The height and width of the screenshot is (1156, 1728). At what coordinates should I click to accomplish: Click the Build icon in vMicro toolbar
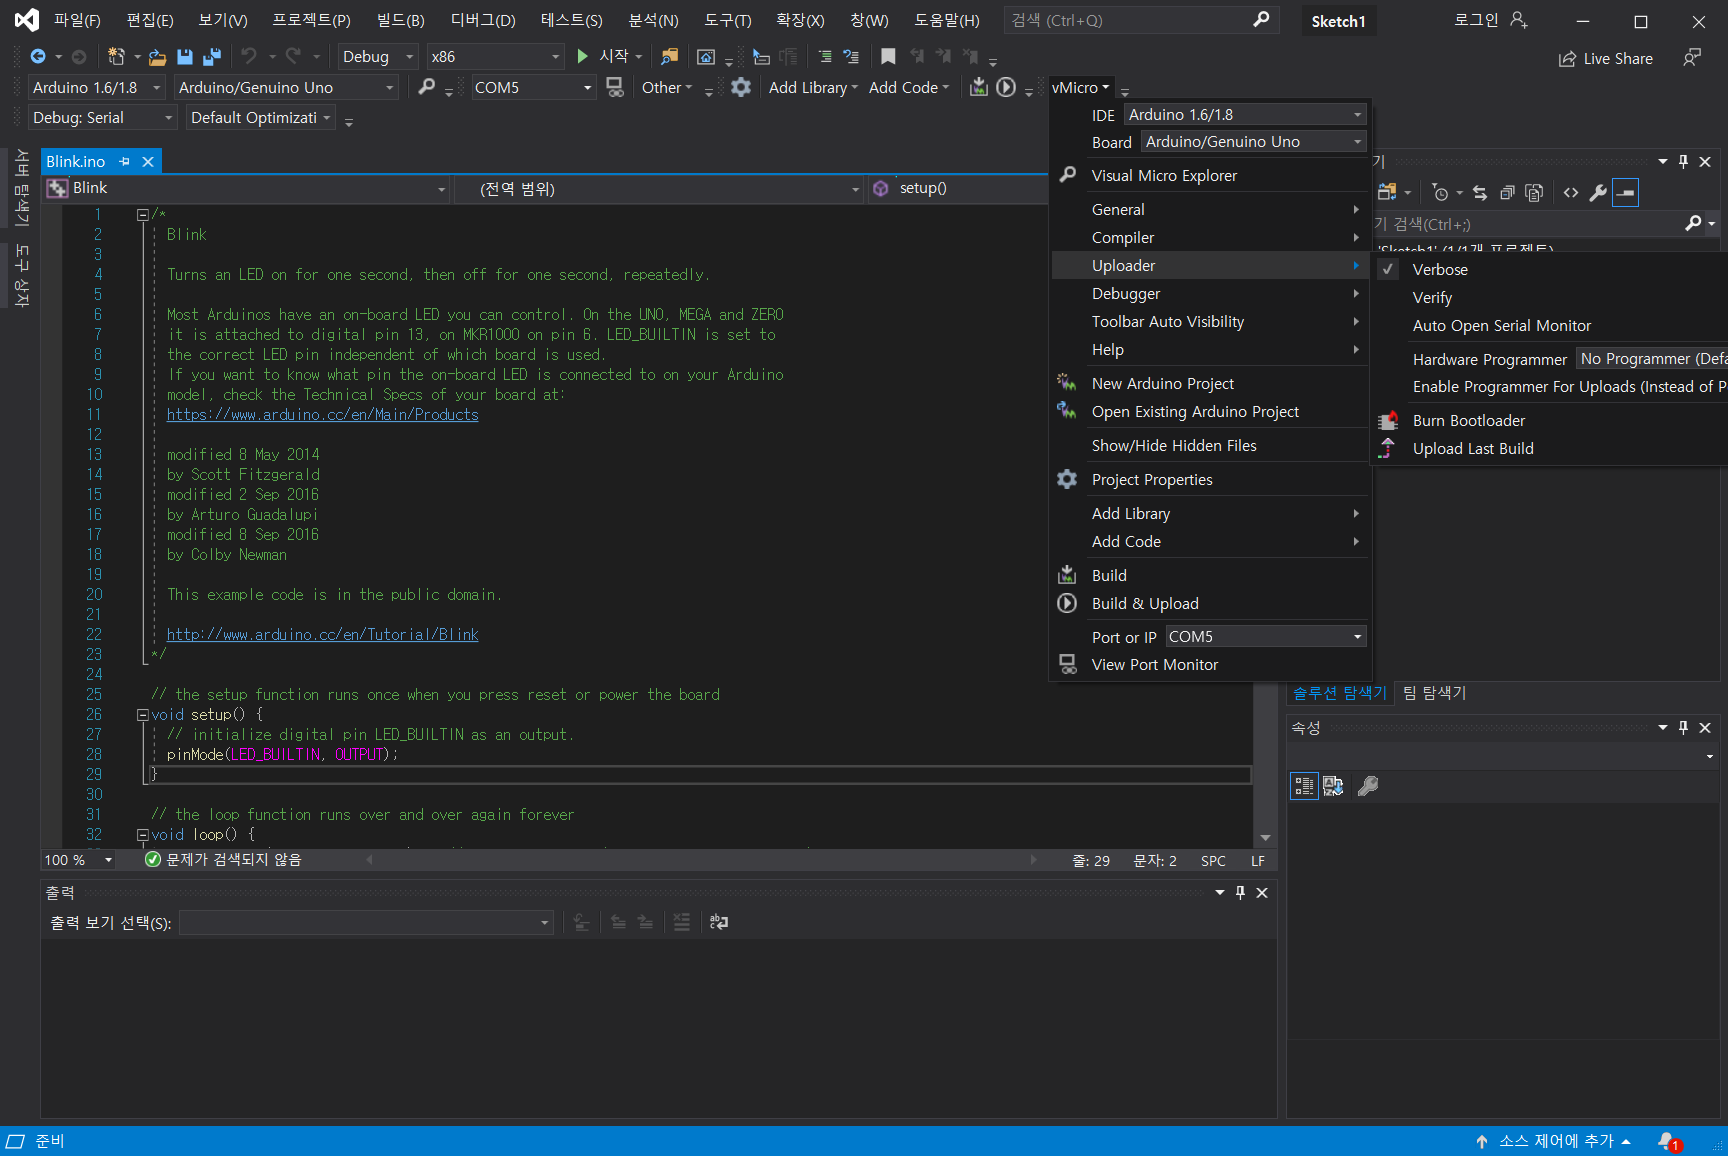pos(979,87)
